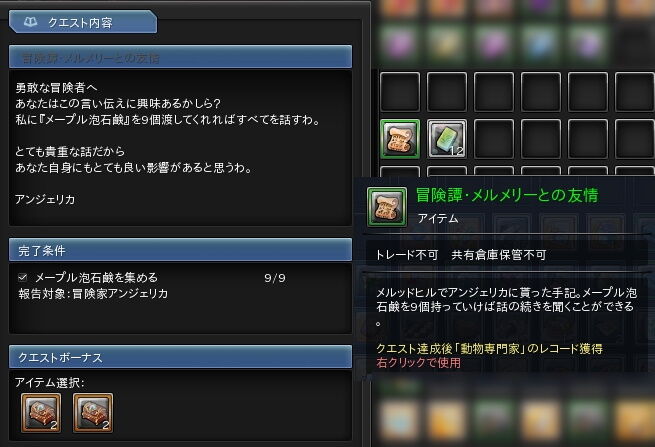Open the クエスト内容 tab
655x447 pixels.
click(x=83, y=22)
